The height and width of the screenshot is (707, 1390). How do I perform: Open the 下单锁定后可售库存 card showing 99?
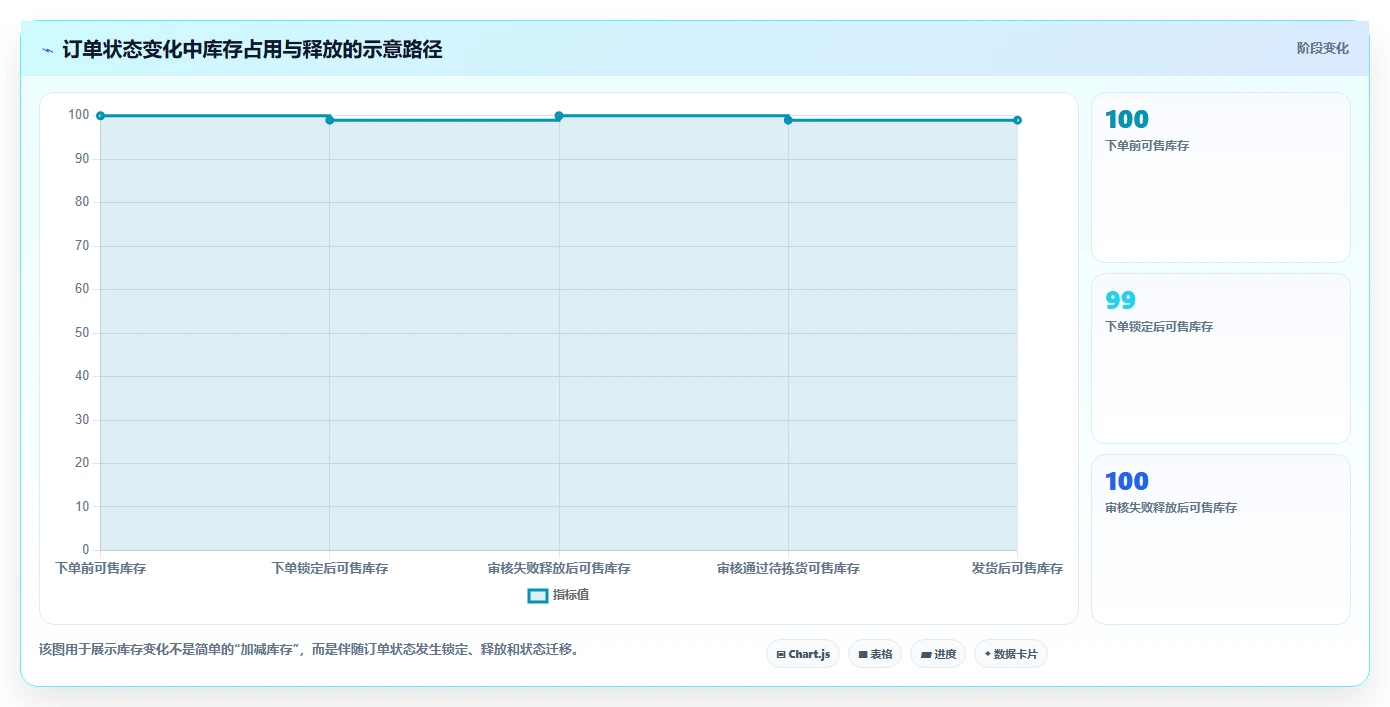[1220, 358]
